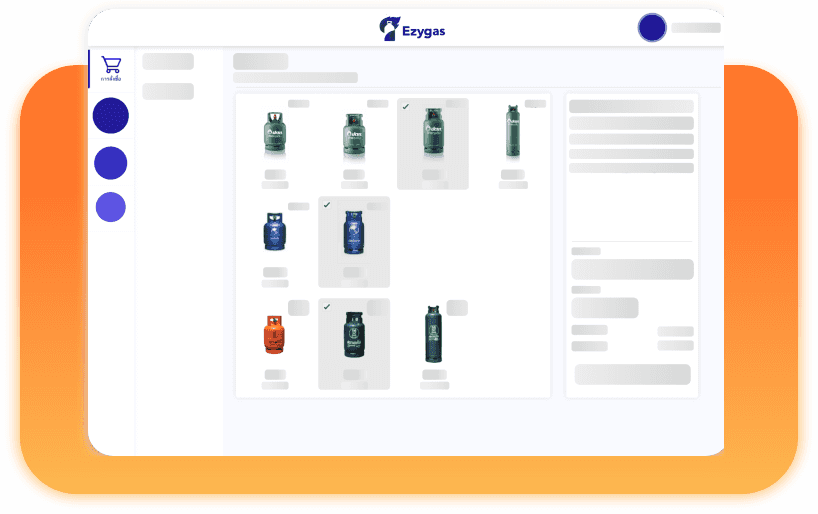Screen dimensions: 818x514
Task: Click the large input field in order panel
Action: 632,269
